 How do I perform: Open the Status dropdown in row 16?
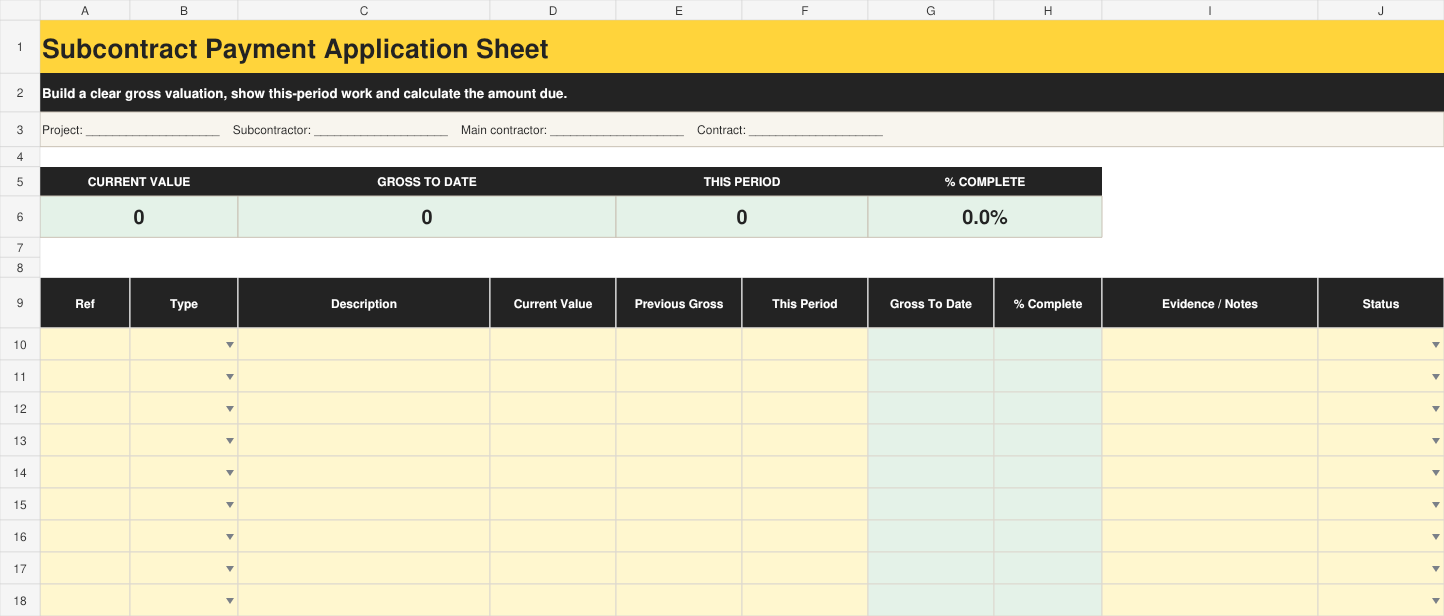(1436, 537)
